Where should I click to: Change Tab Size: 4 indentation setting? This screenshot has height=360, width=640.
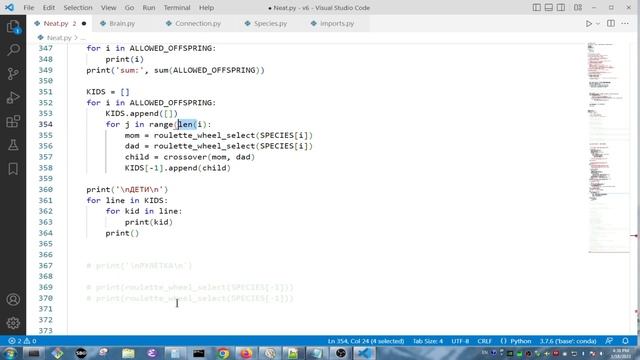tap(427, 341)
